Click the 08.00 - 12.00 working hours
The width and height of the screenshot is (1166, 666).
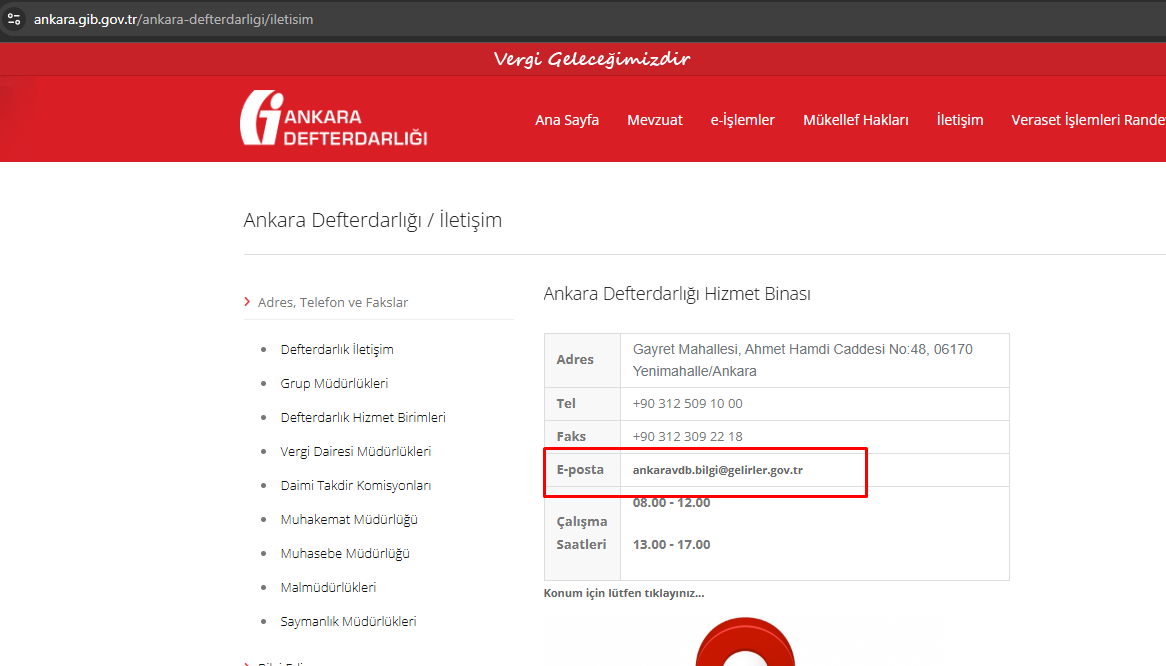coord(671,503)
